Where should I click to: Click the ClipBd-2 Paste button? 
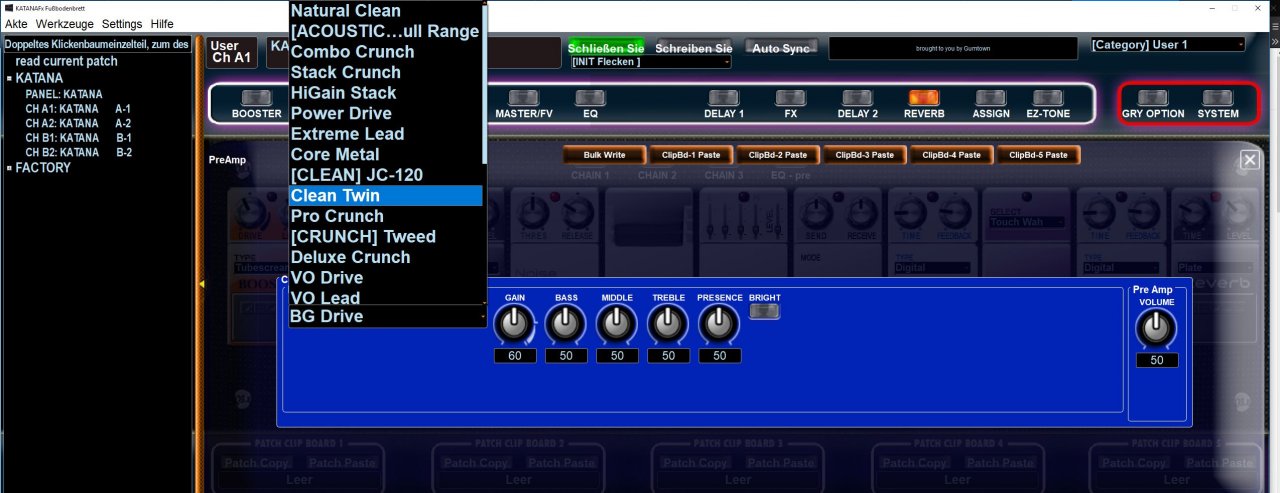(778, 155)
